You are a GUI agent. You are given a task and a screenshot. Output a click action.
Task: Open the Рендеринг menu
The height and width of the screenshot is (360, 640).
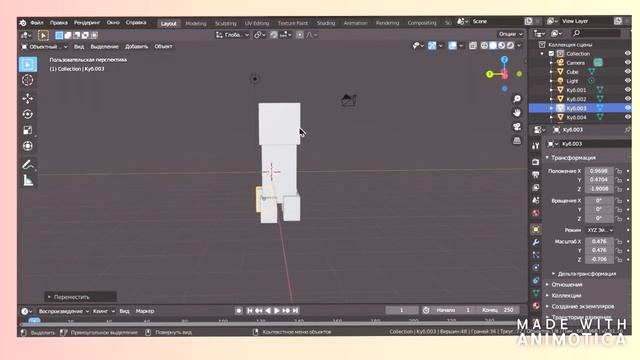coord(87,22)
